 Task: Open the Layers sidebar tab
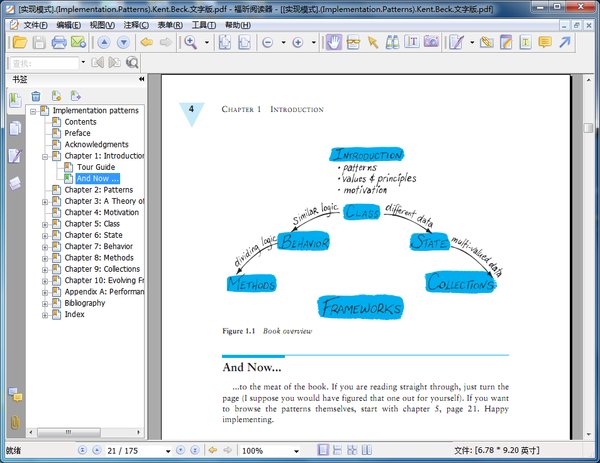click(x=15, y=184)
